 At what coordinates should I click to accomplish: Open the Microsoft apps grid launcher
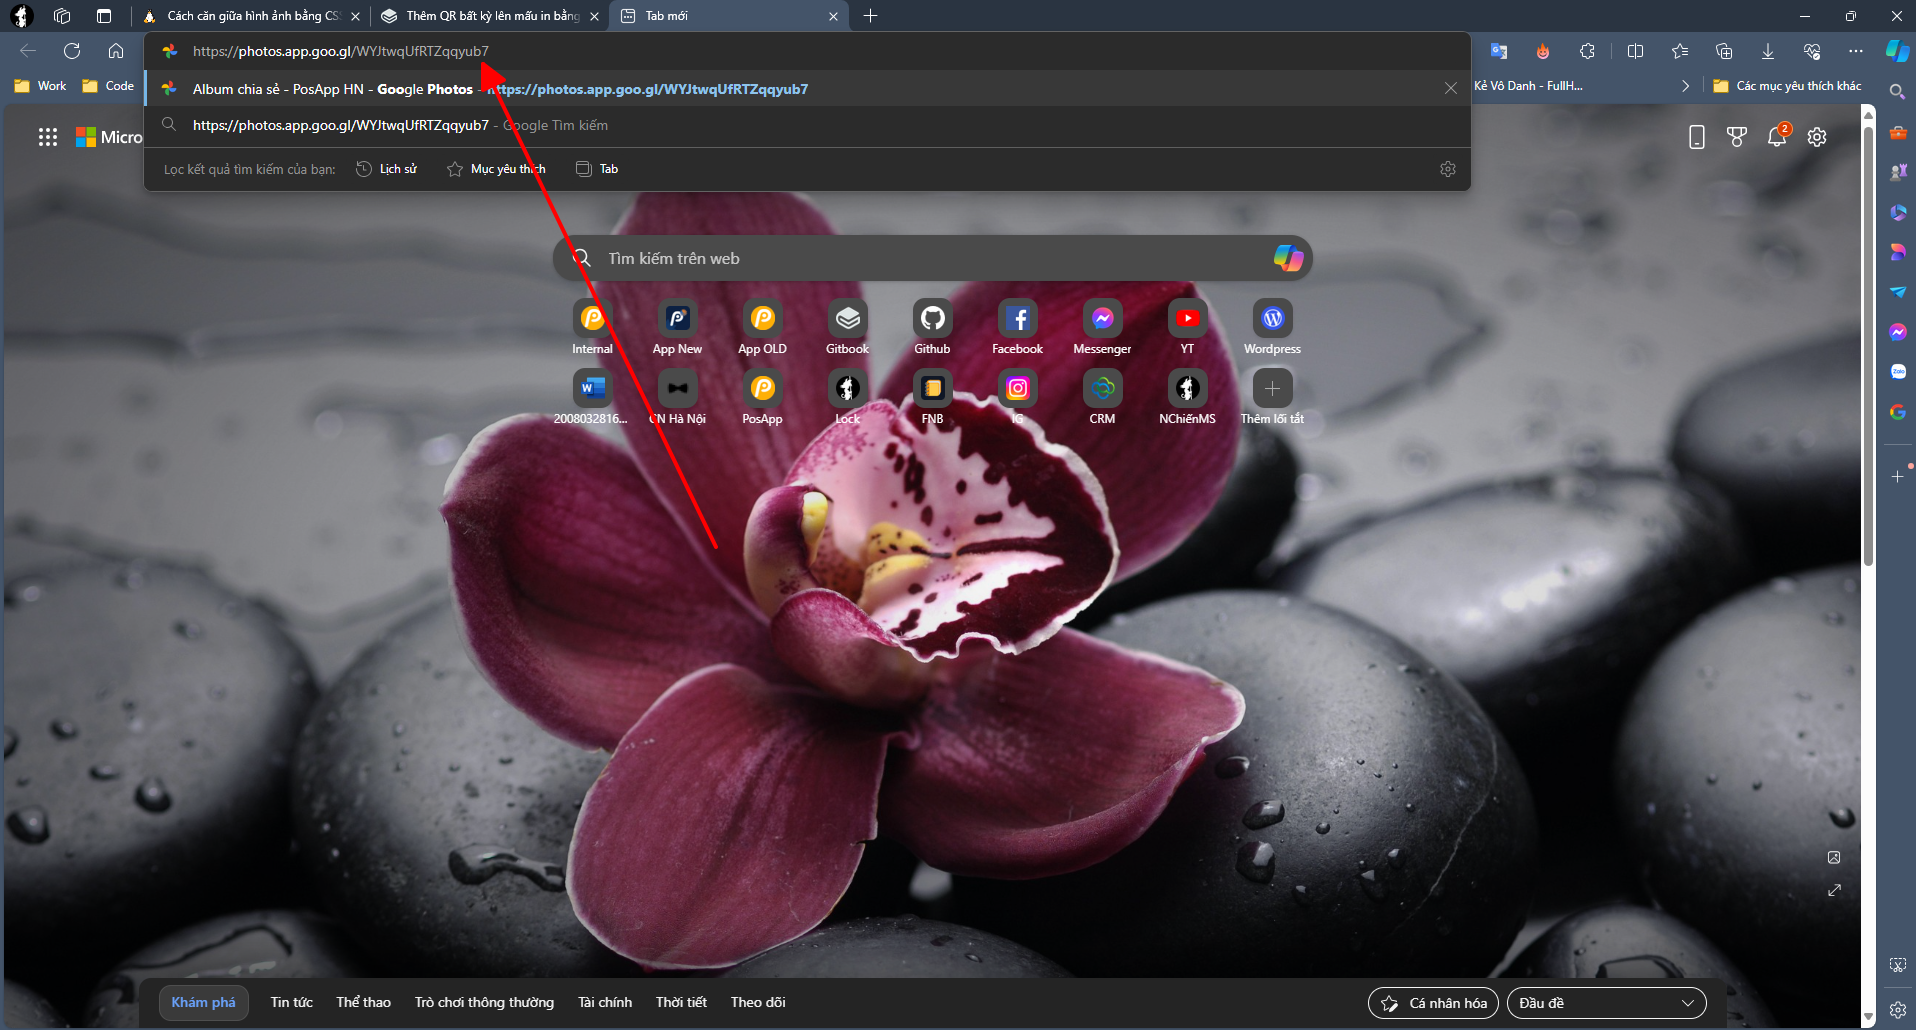48,137
